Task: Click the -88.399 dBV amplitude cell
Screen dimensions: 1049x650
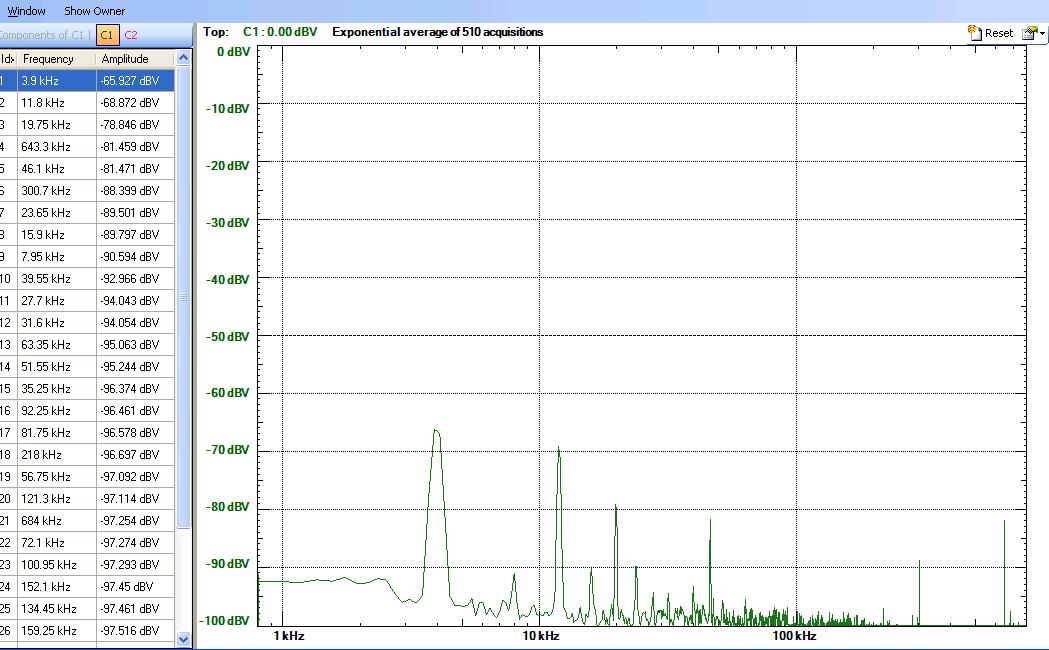Action: click(136, 191)
